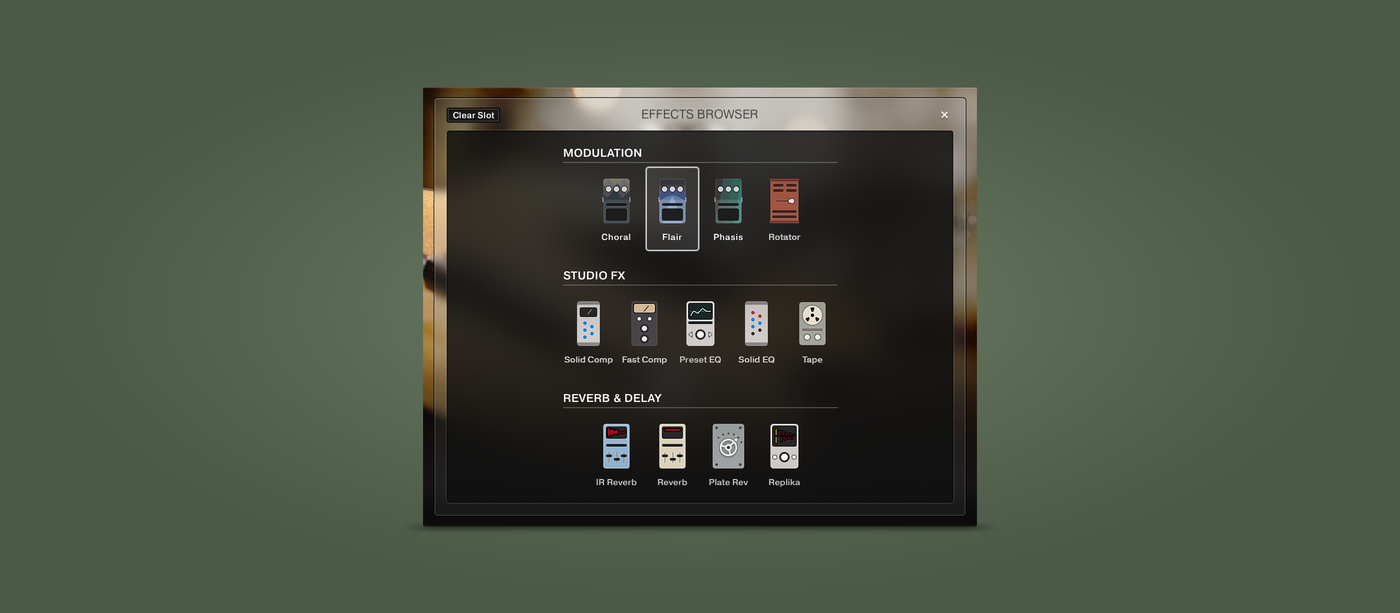
Task: Click the Clear Slot button
Action: [x=473, y=115]
